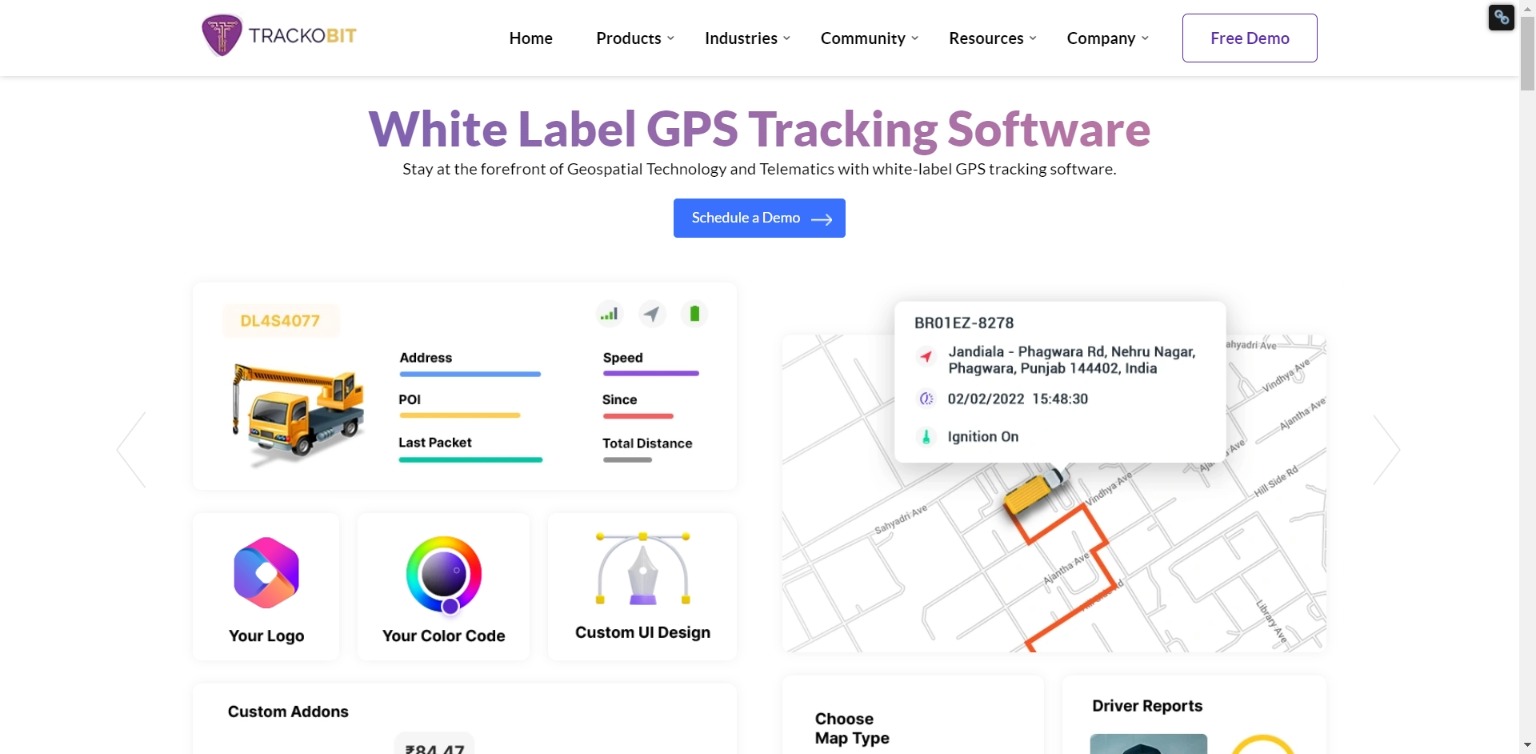Open the Products menu
The width and height of the screenshot is (1536, 754).
tap(628, 38)
